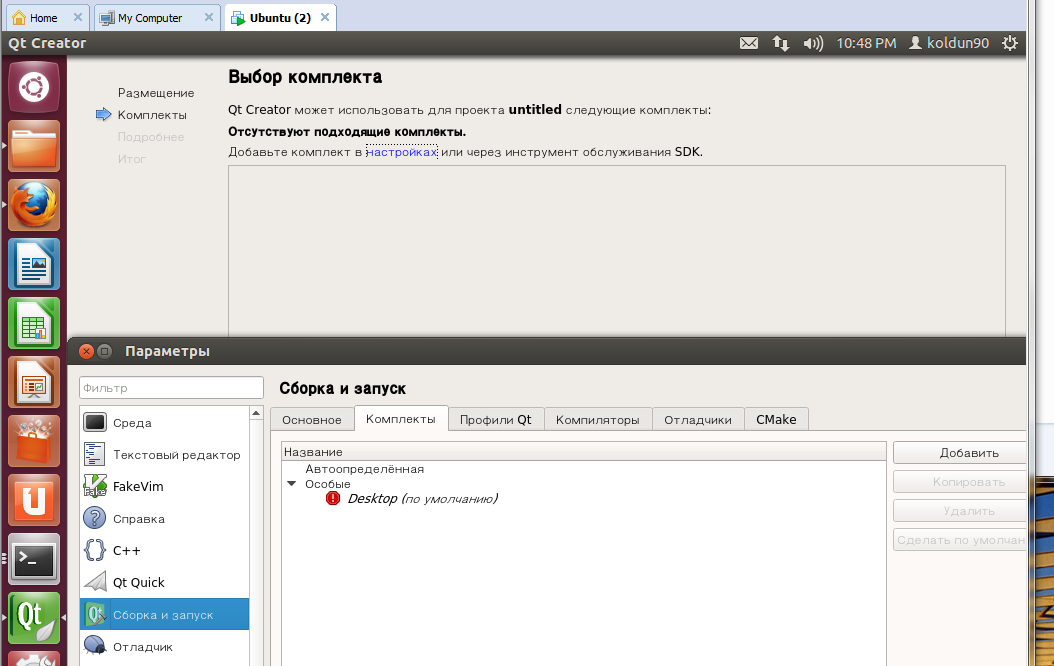Click the Добавить button

click(x=960, y=453)
